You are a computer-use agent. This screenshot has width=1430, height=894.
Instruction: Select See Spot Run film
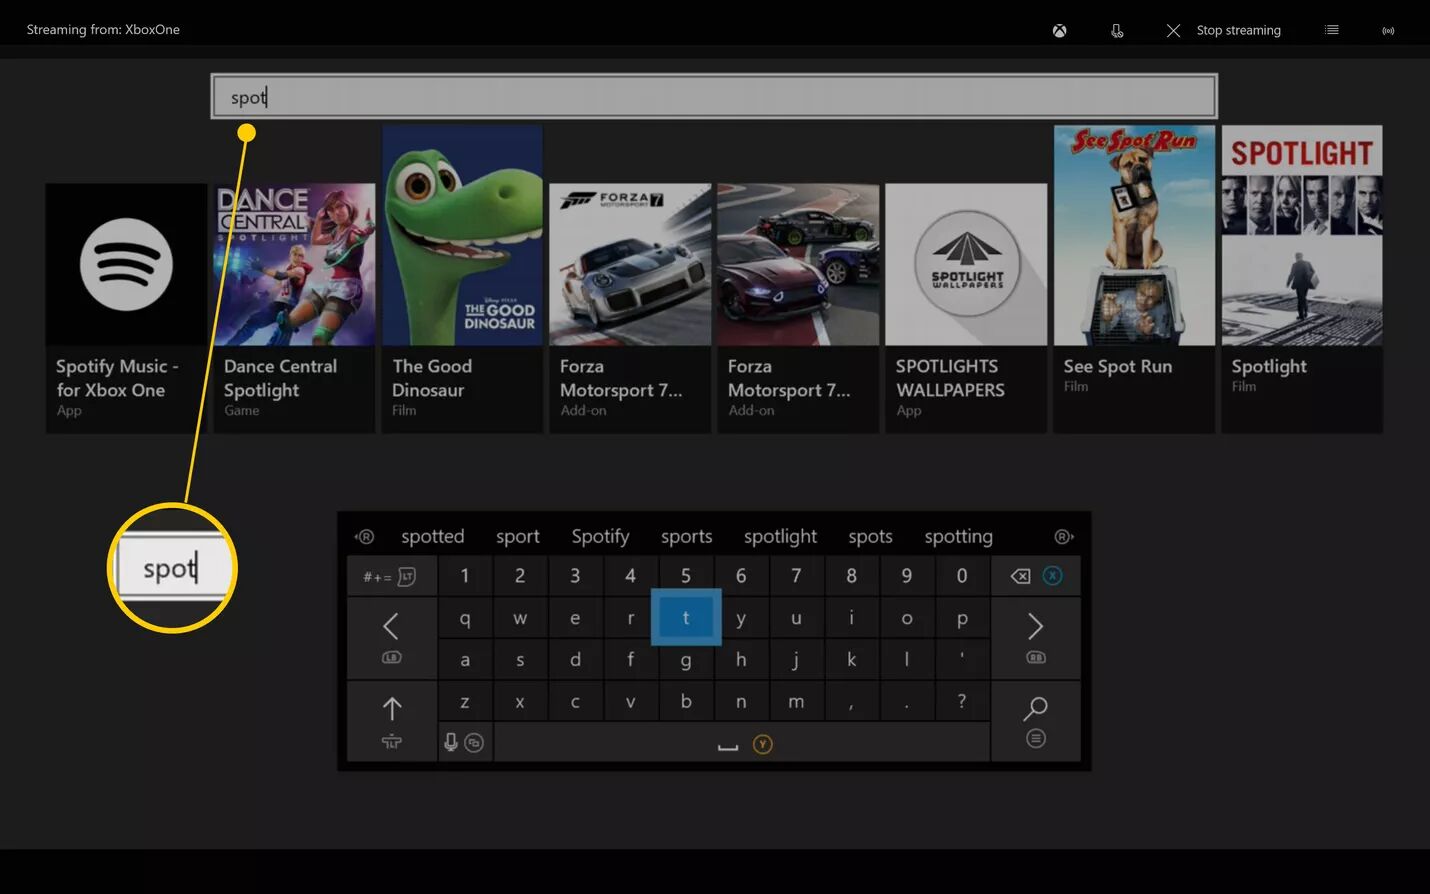tap(1134, 279)
